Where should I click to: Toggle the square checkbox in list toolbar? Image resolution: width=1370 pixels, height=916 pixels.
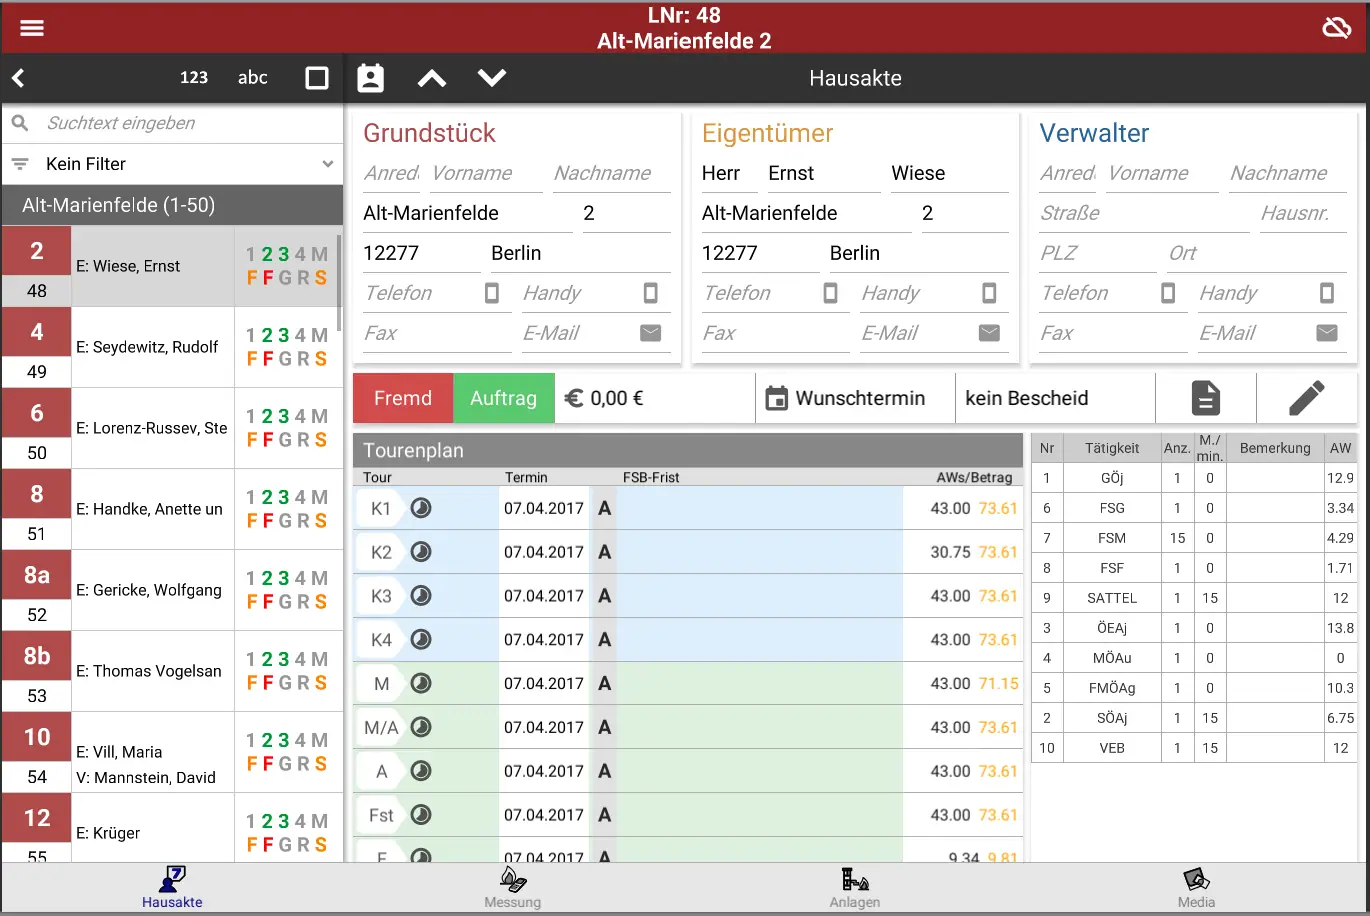[x=317, y=78]
